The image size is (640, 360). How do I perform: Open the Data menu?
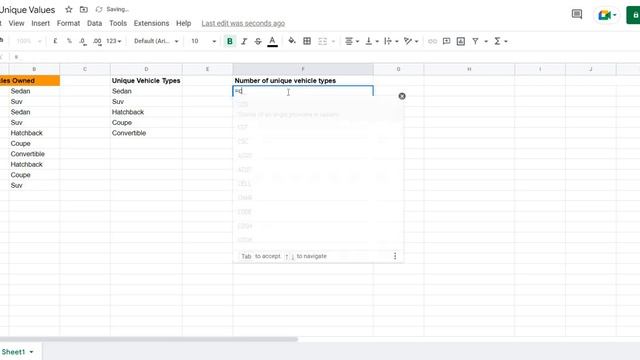pyautogui.click(x=94, y=23)
